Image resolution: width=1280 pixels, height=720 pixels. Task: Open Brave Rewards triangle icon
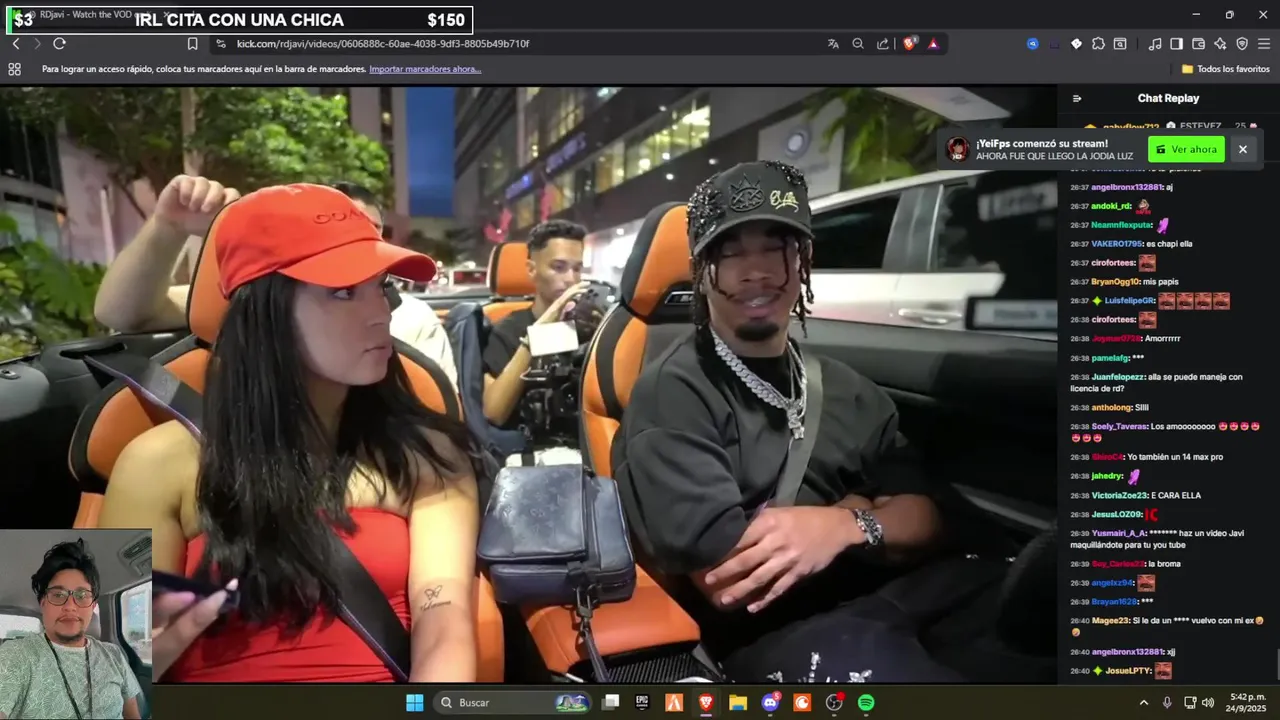click(933, 44)
